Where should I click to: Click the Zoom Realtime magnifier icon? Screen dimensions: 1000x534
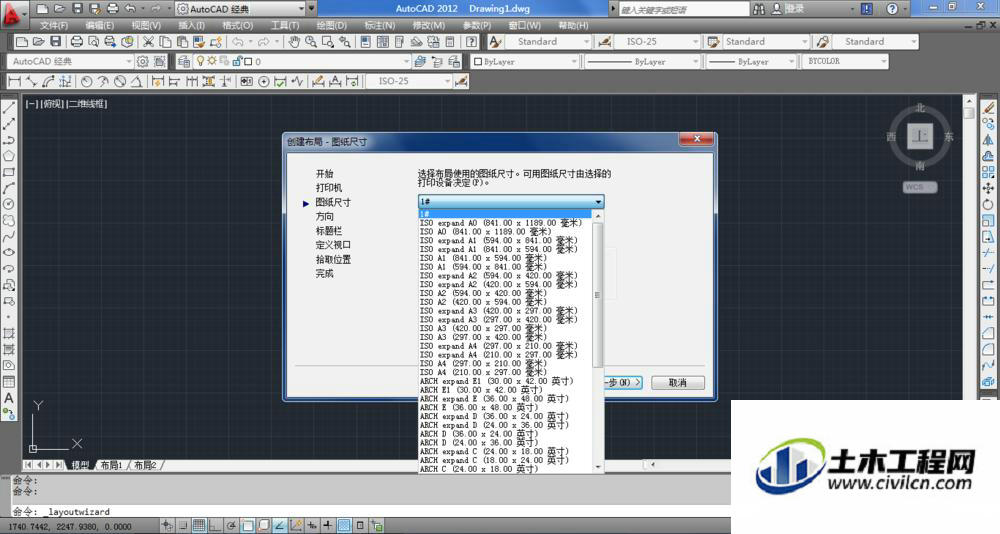311,41
